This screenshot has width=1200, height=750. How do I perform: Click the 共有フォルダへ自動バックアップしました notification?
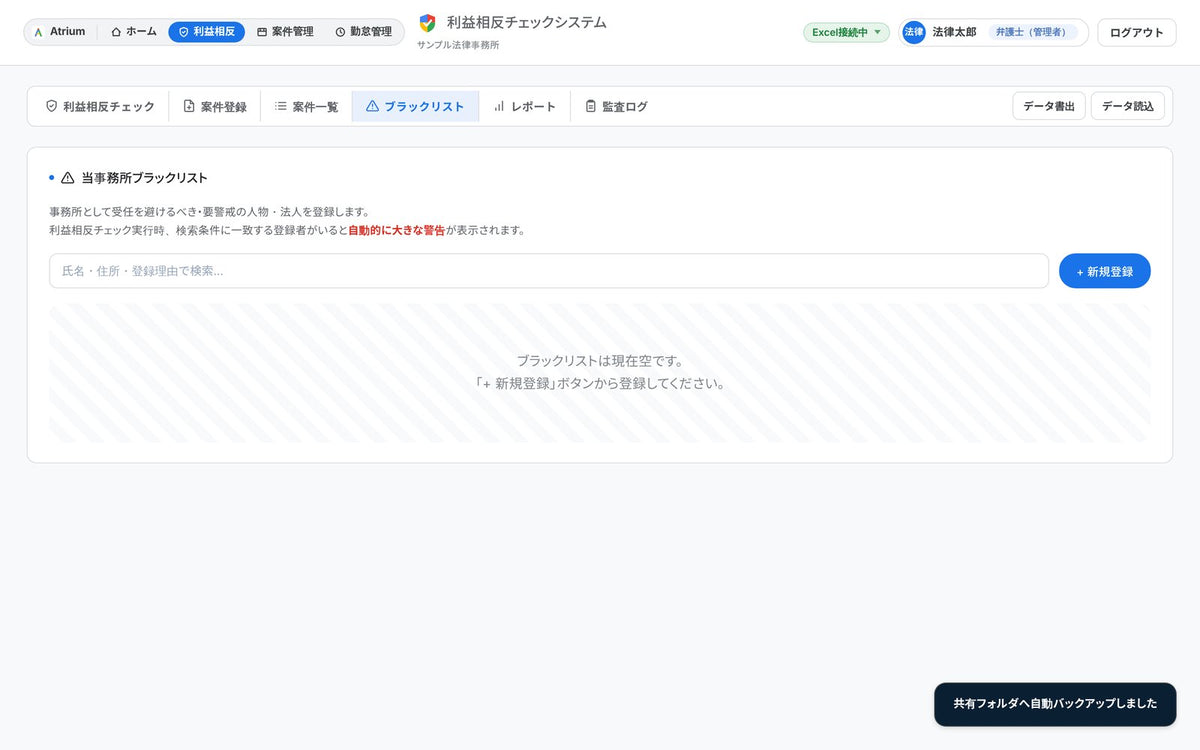tap(1055, 704)
